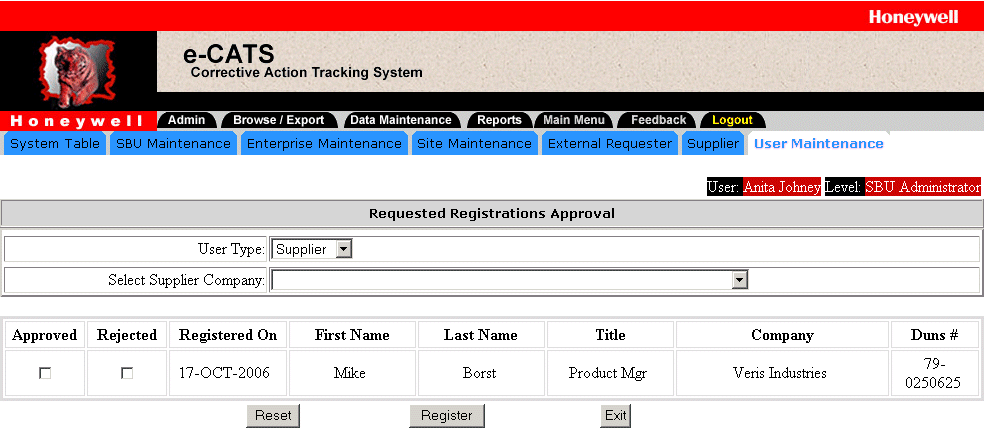Open the Browse / Export tab
The width and height of the screenshot is (984, 434).
[279, 120]
